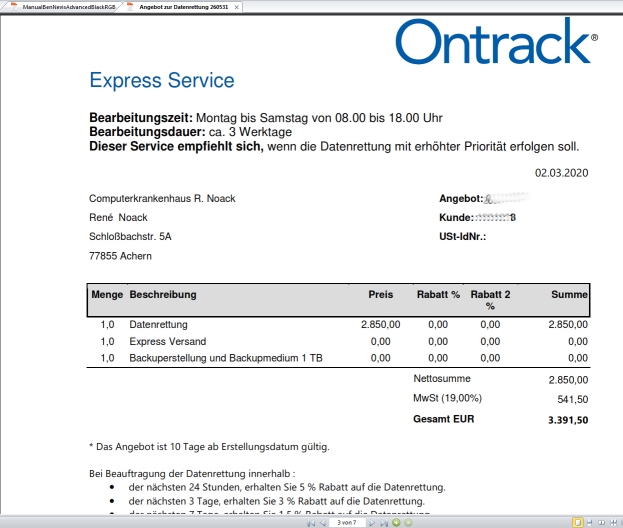Click the Express Service heading
623x528 pixels.
coord(161,81)
